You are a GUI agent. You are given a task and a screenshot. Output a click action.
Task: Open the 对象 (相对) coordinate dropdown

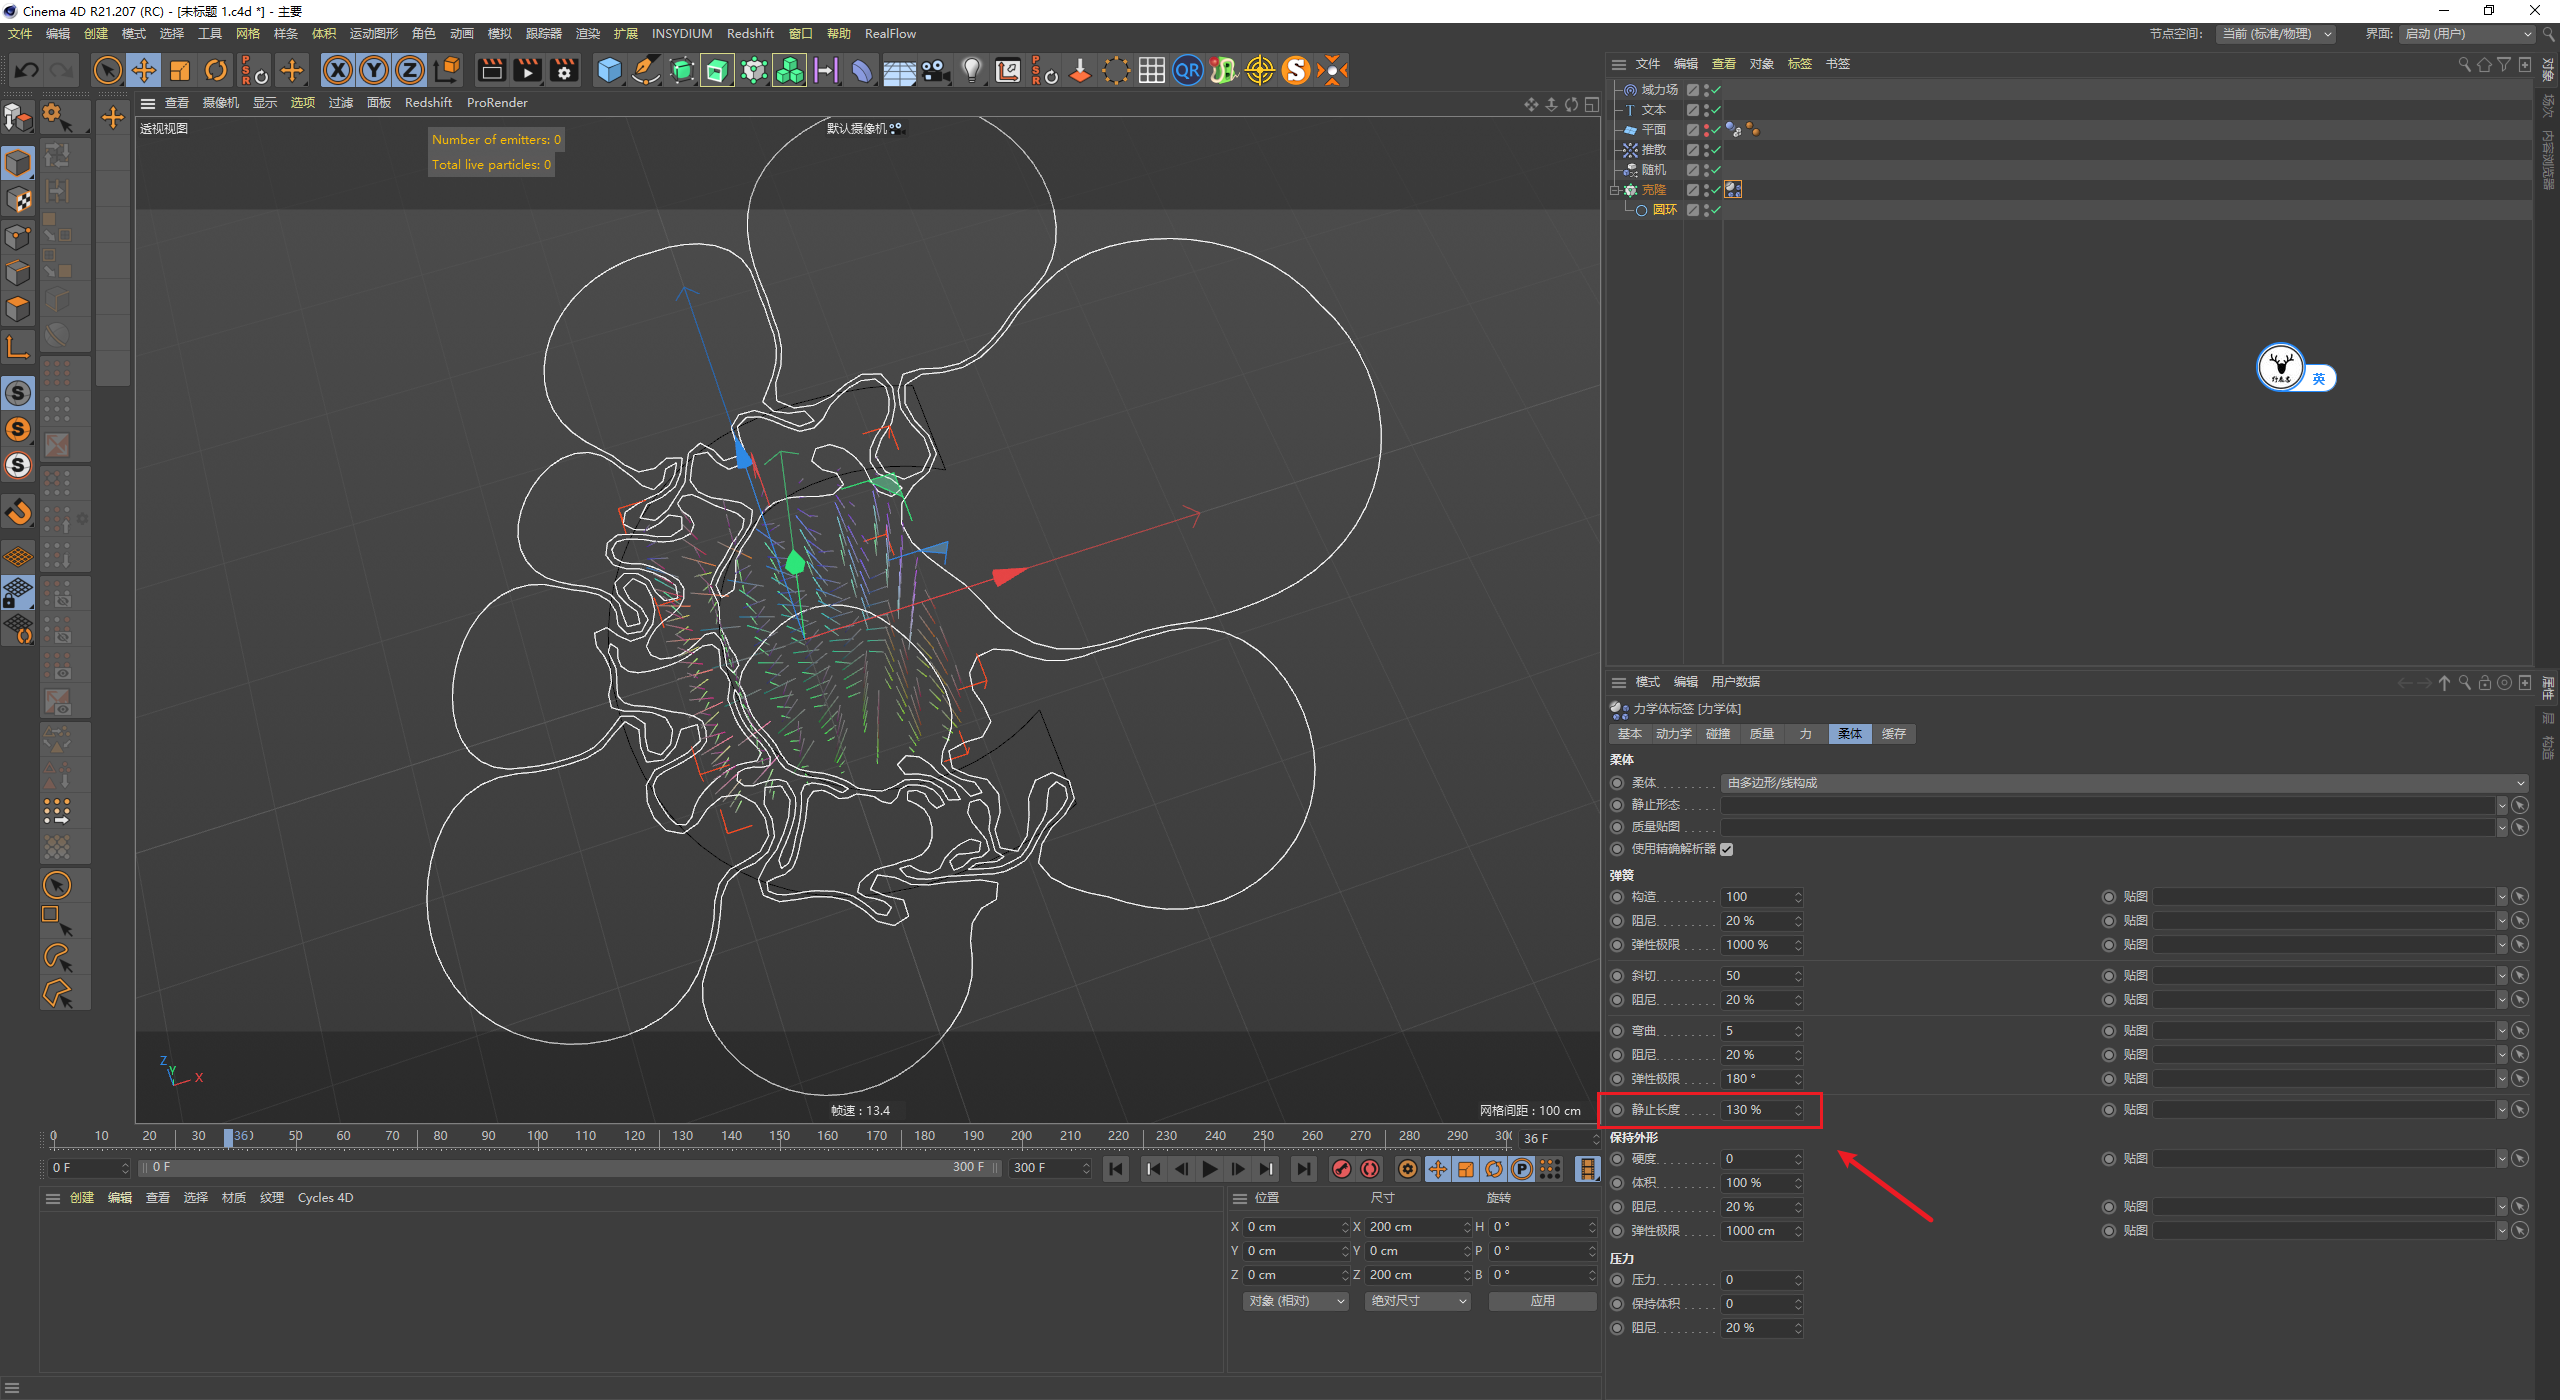1295,1301
